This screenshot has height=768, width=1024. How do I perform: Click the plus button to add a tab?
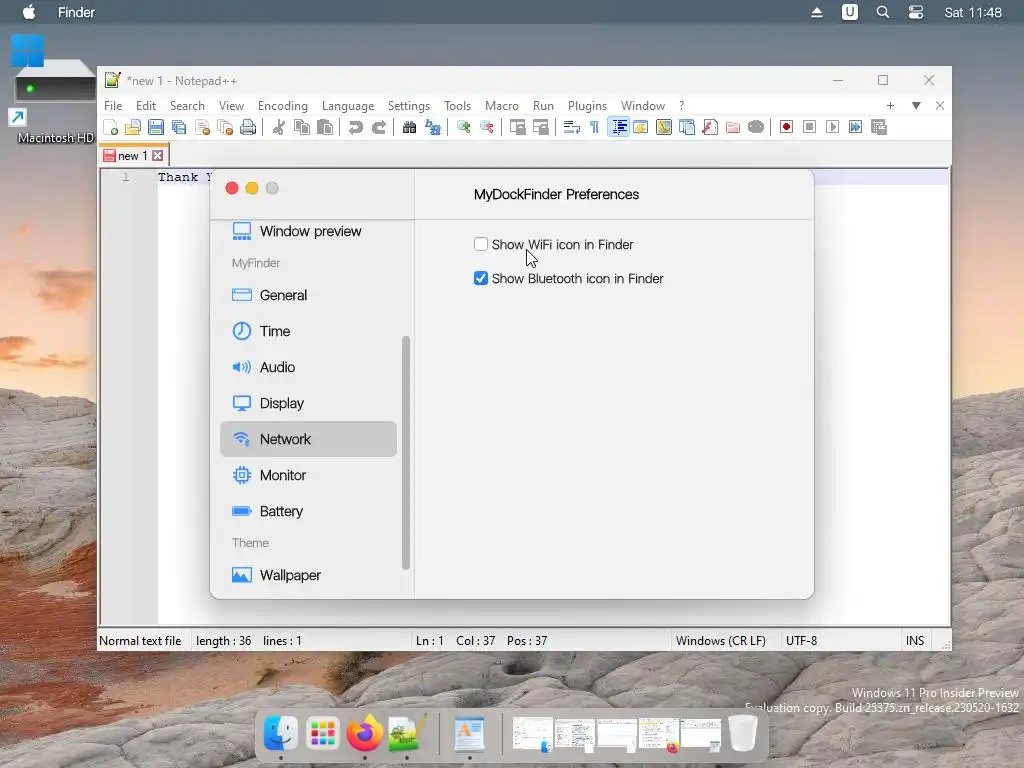890,106
